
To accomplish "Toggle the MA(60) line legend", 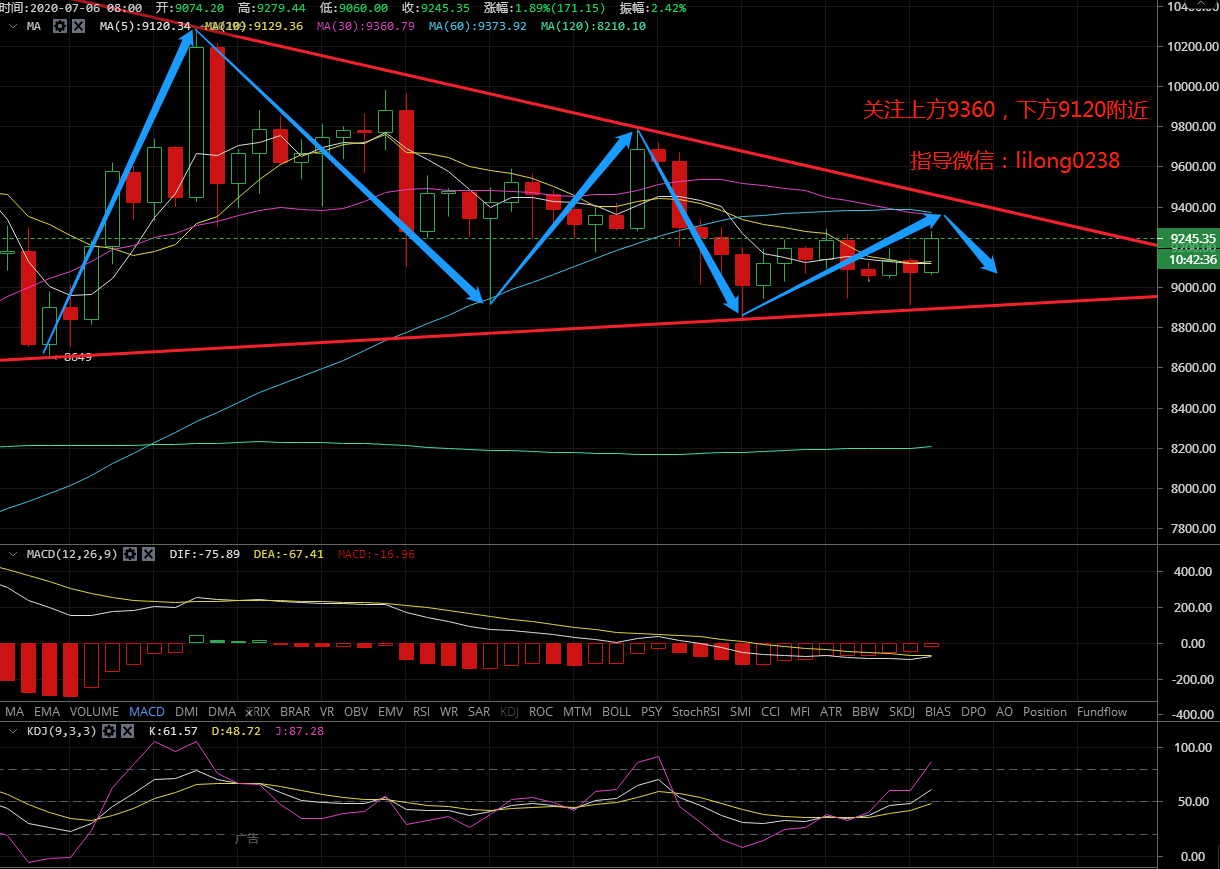I will [477, 26].
